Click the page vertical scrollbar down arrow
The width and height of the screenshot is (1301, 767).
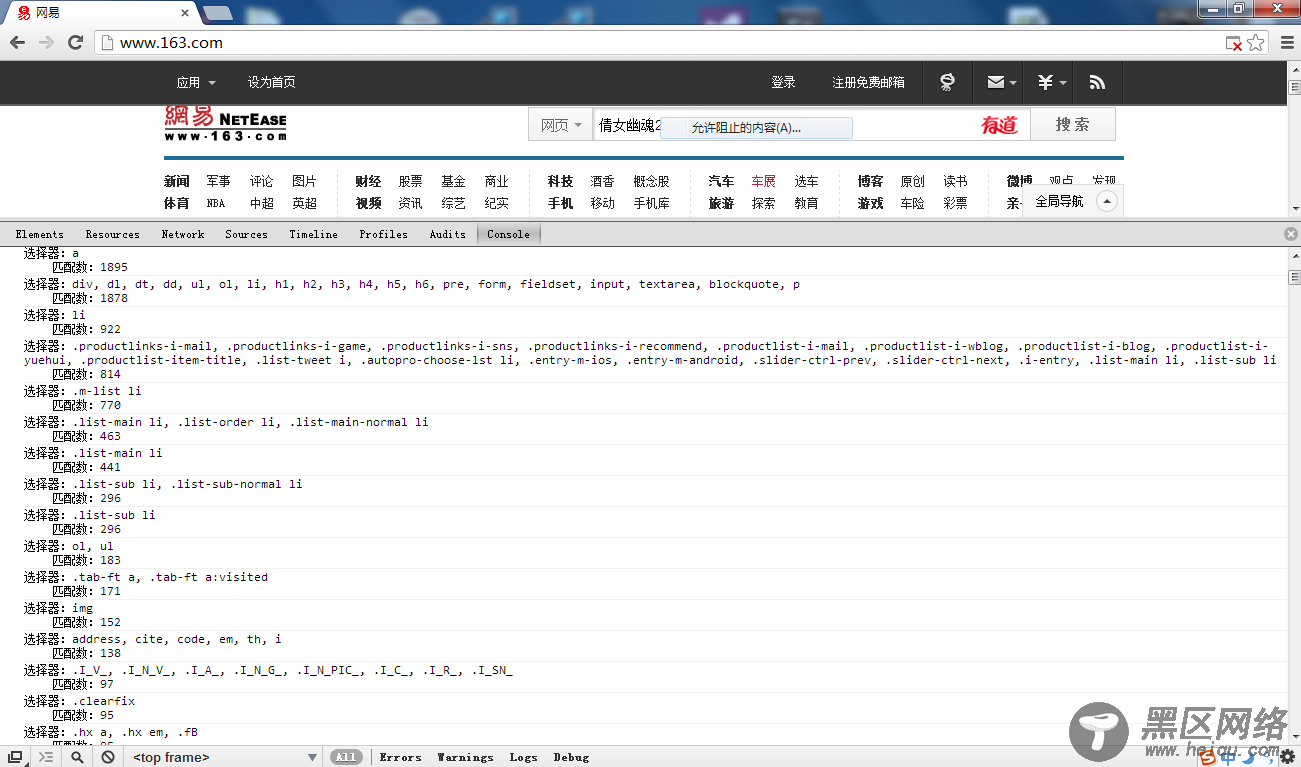pos(1293,209)
